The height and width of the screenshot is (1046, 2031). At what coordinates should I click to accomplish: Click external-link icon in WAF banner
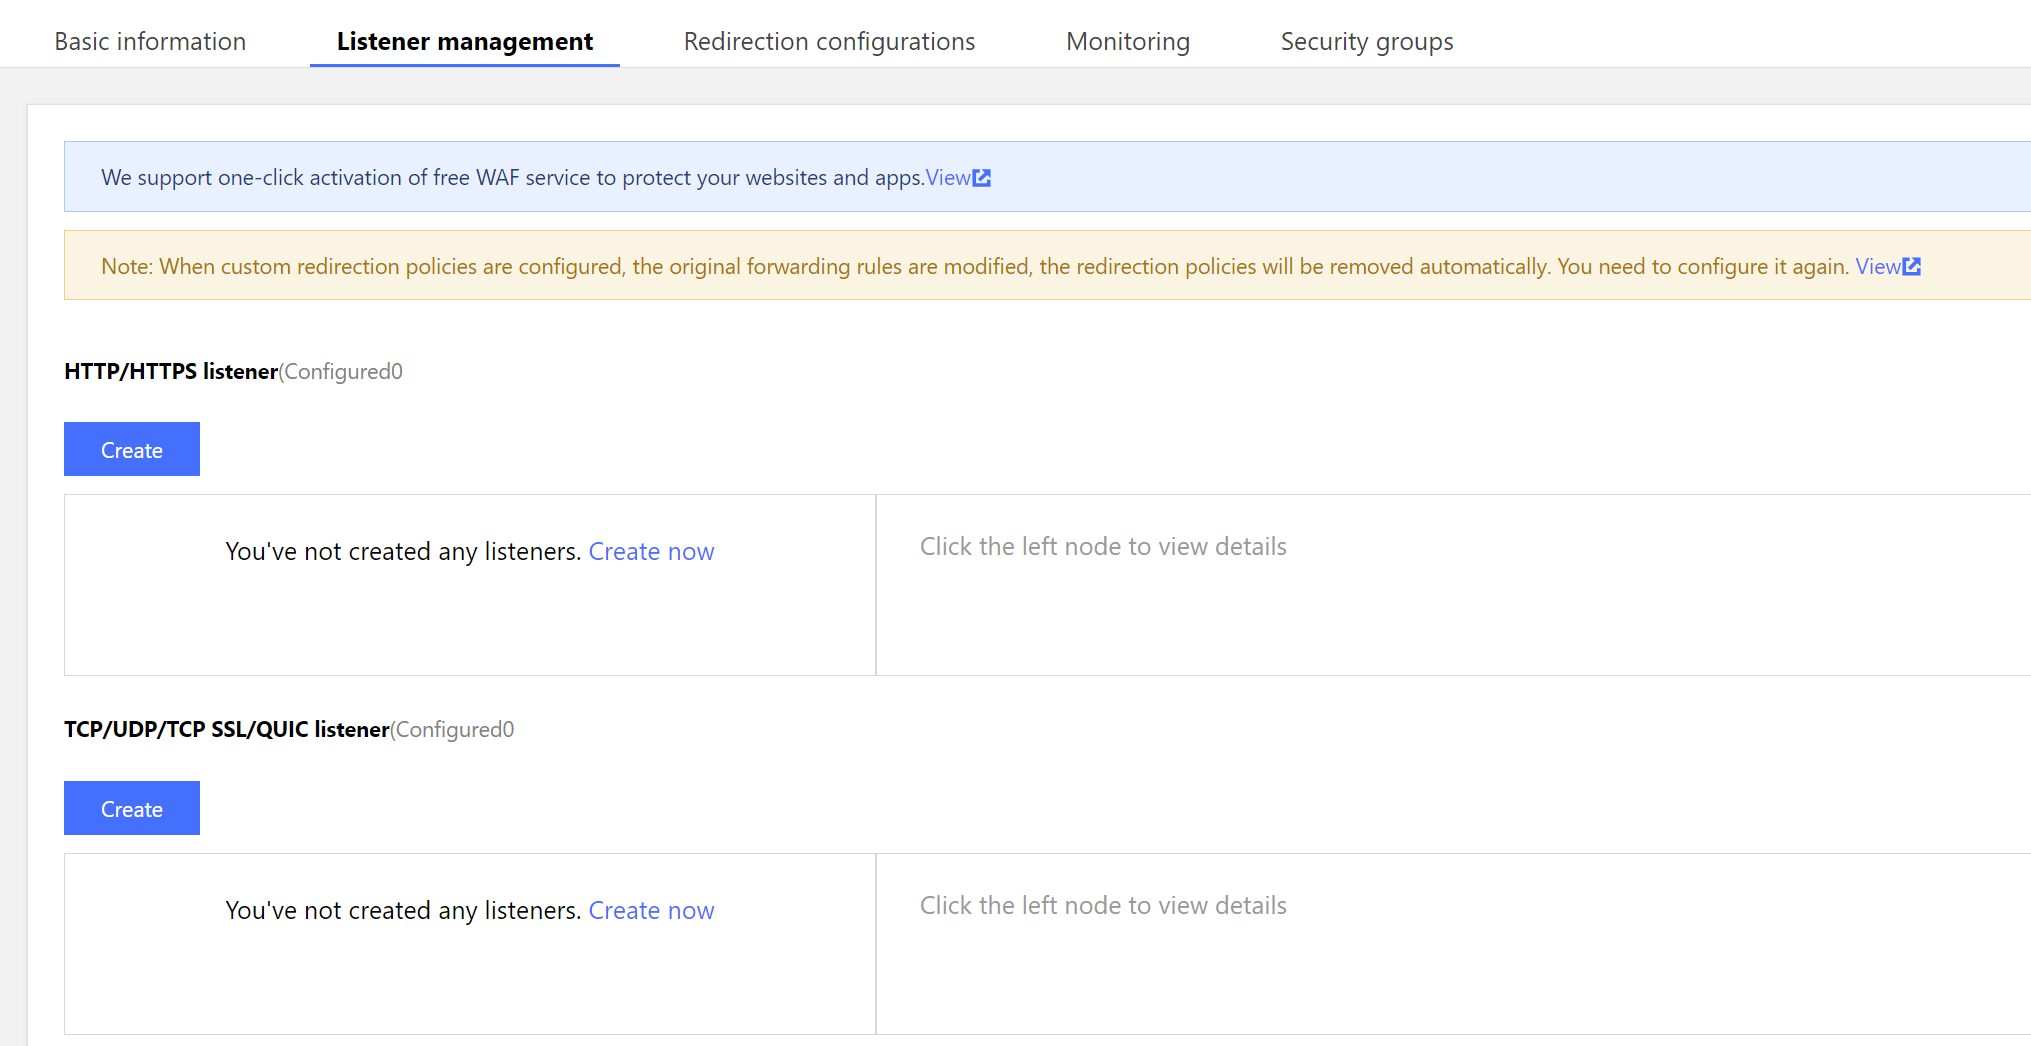coord(982,178)
